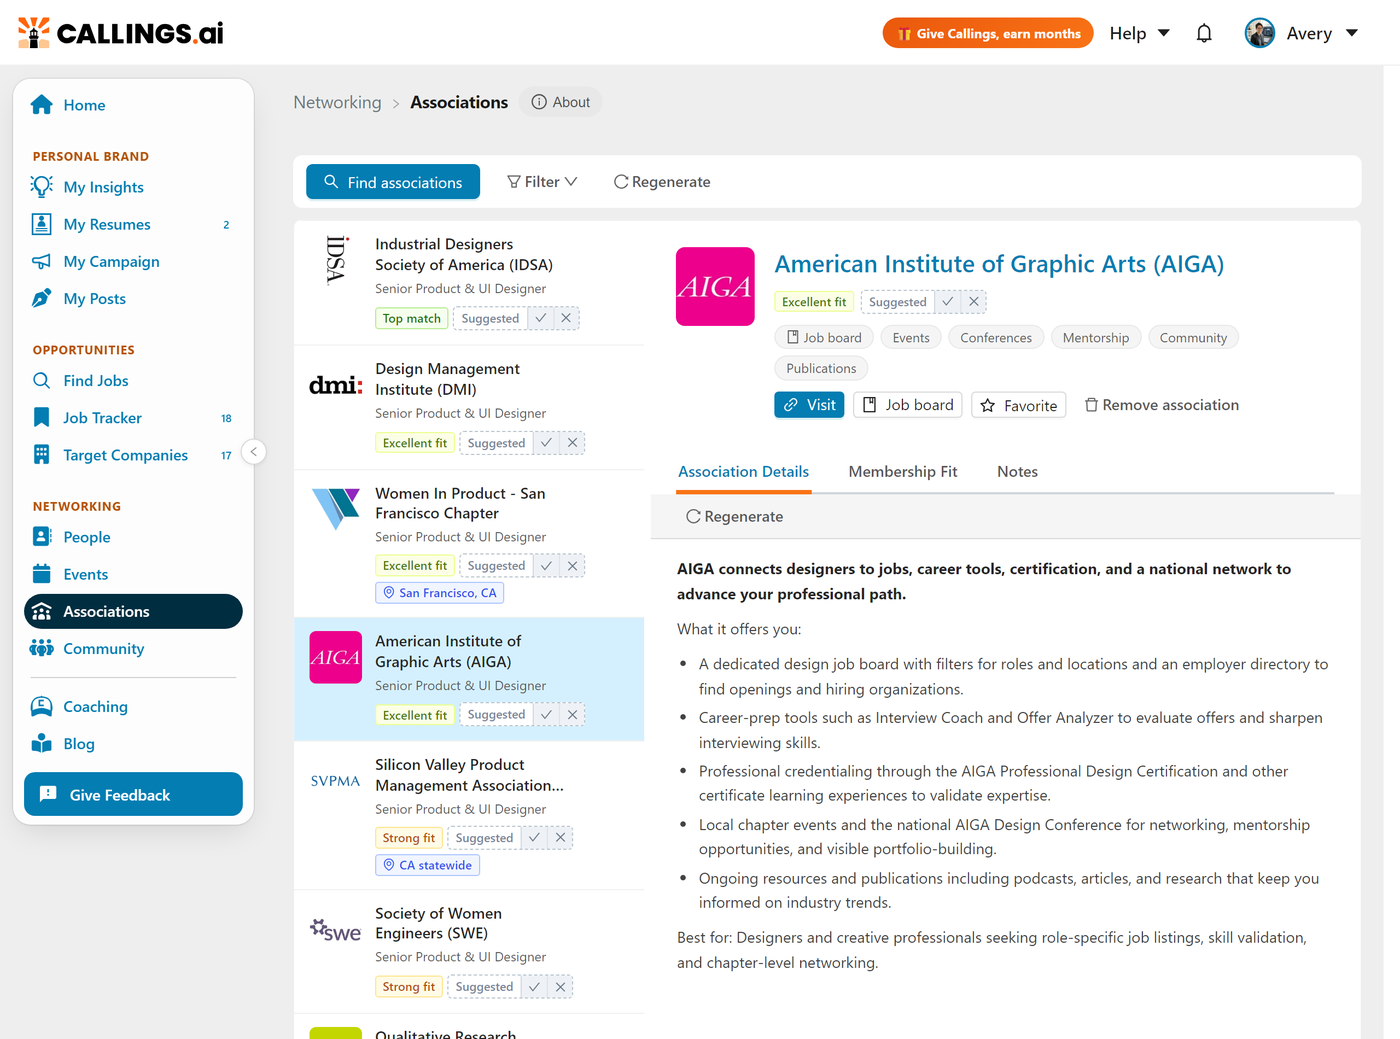Click the About info icon button
This screenshot has height=1039, width=1400.
[x=560, y=102]
